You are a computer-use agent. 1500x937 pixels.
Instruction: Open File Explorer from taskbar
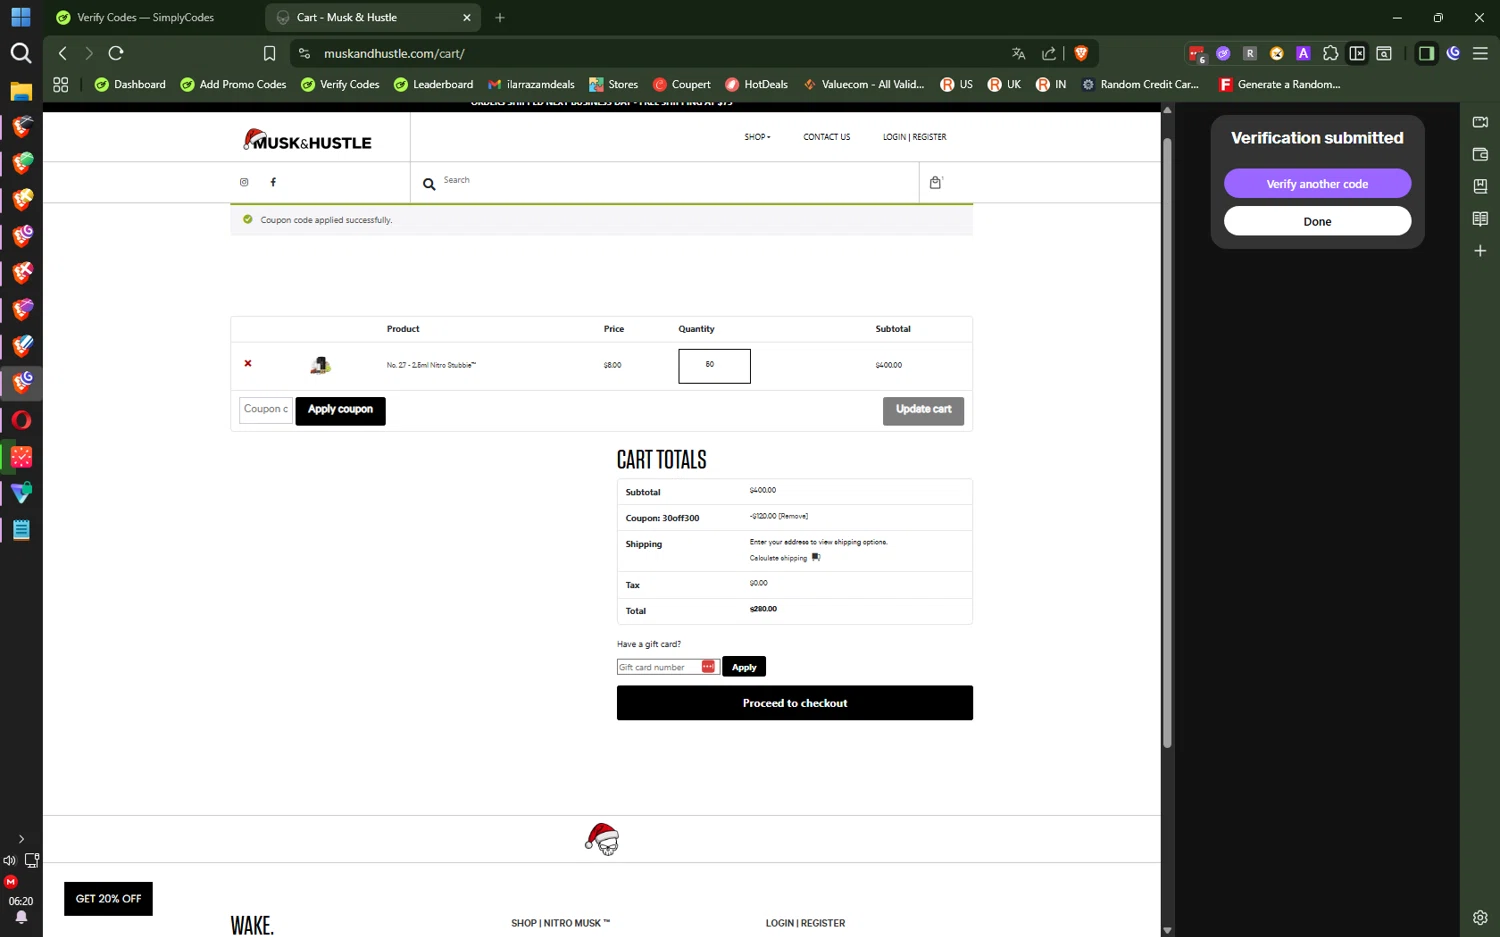21,91
